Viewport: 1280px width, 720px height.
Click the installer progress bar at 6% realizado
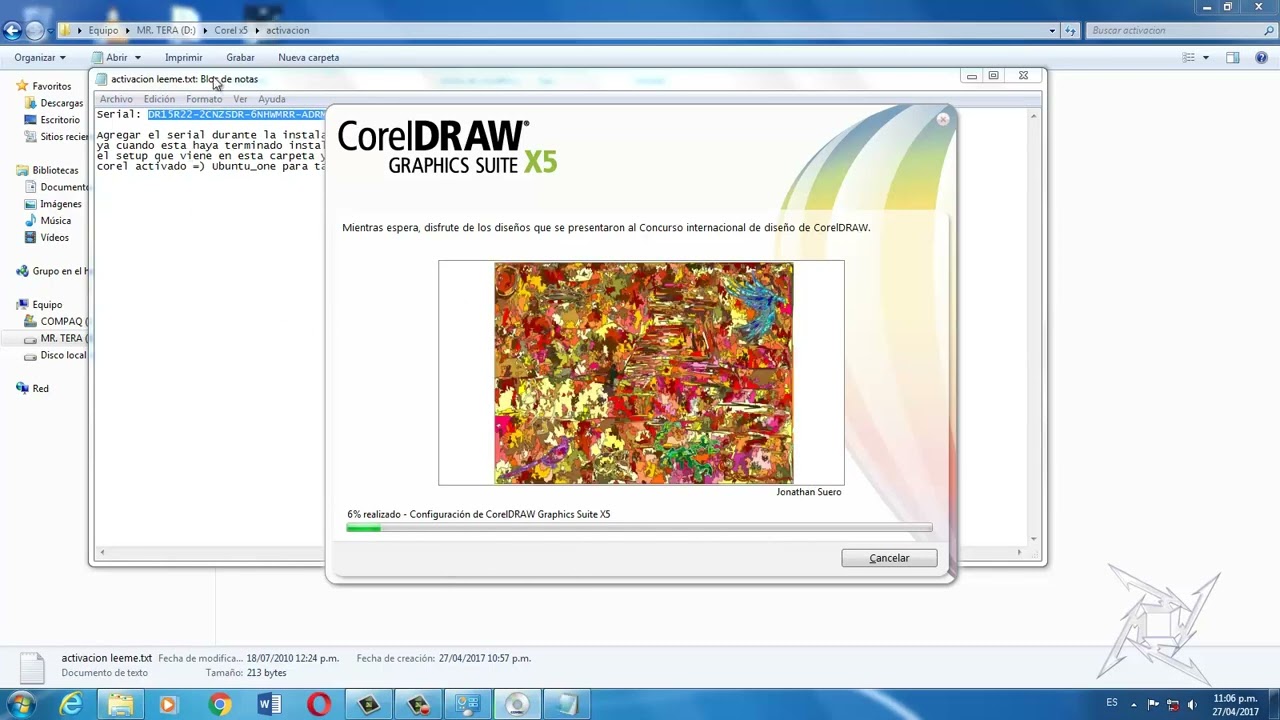tap(639, 528)
